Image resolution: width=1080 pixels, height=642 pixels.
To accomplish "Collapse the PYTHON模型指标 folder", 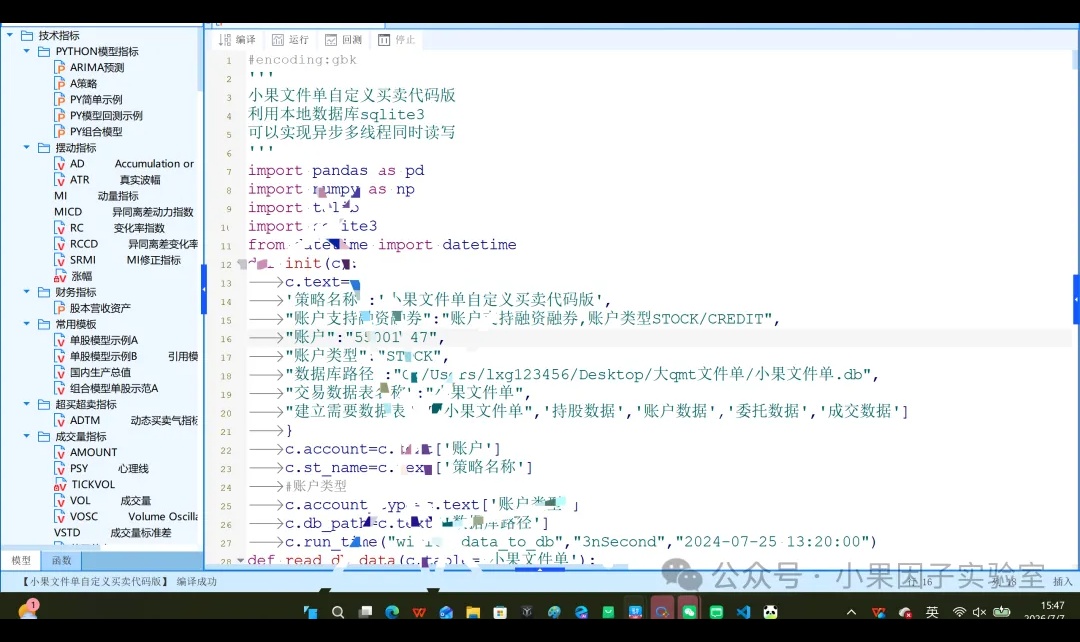I will (27, 51).
